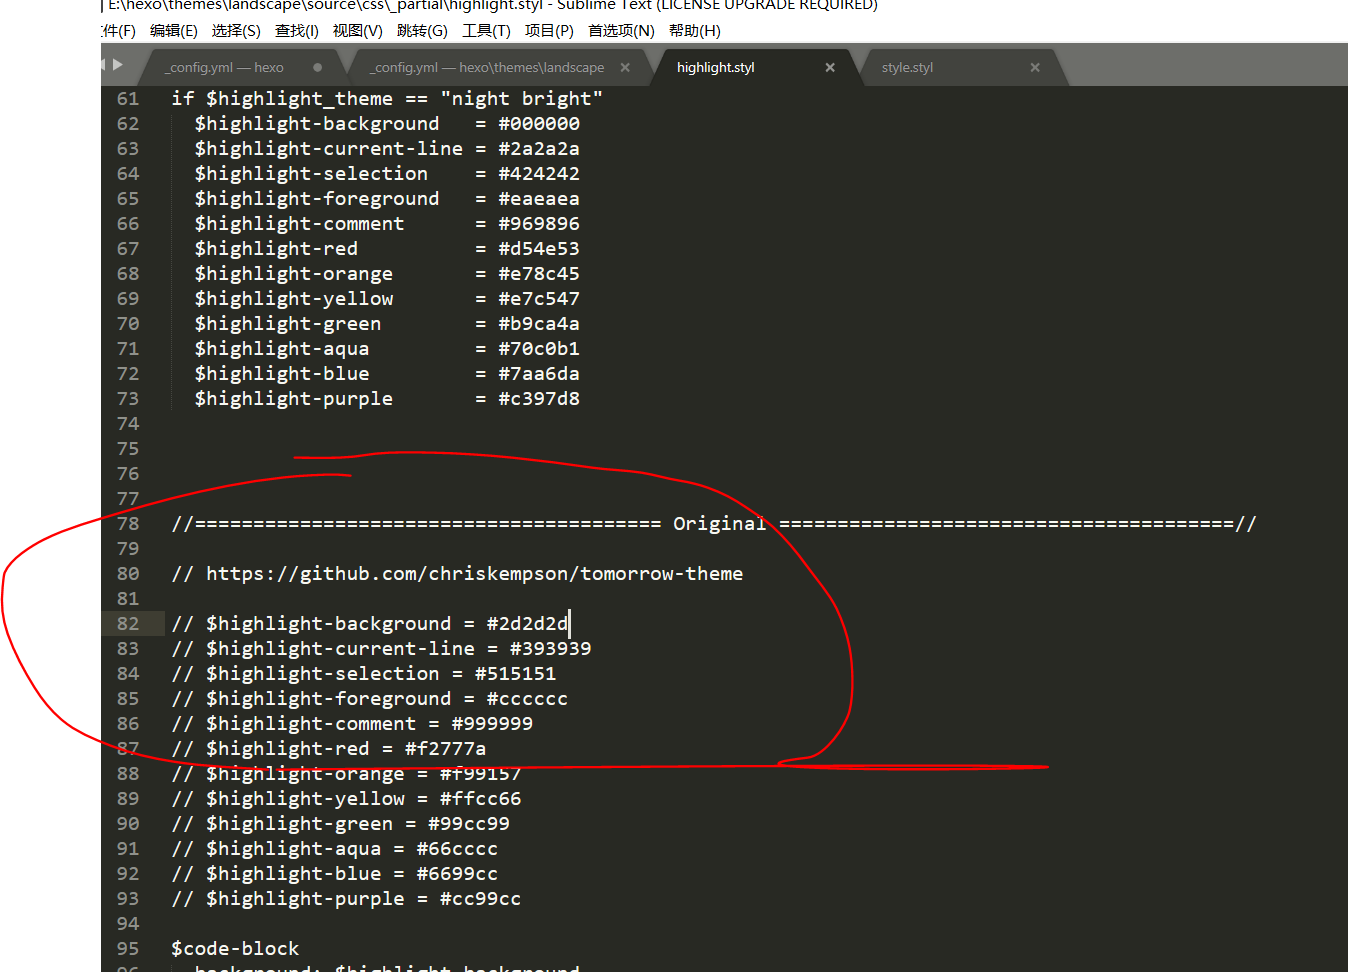Open the 编辑(E) menu

174,31
